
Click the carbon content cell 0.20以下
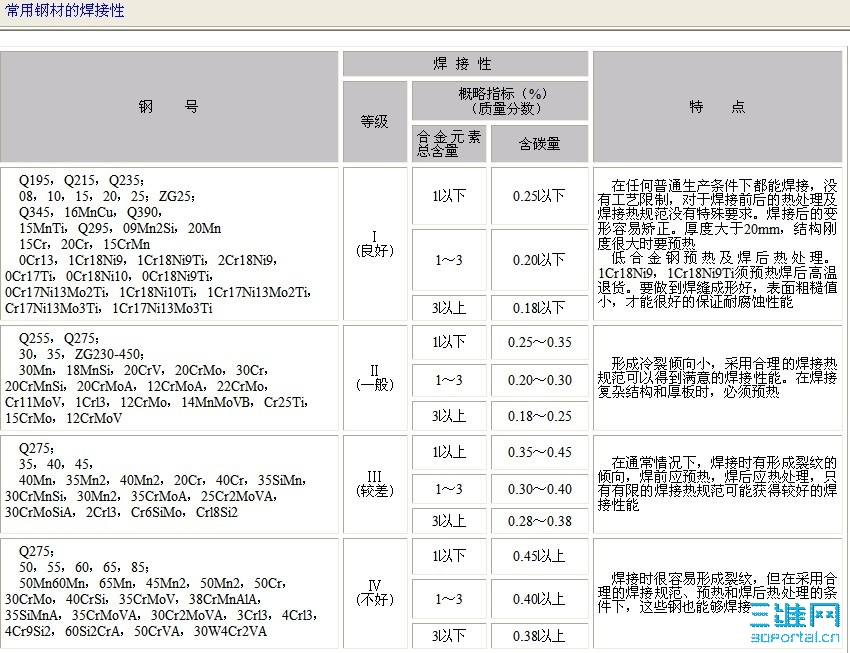pyautogui.click(x=539, y=260)
